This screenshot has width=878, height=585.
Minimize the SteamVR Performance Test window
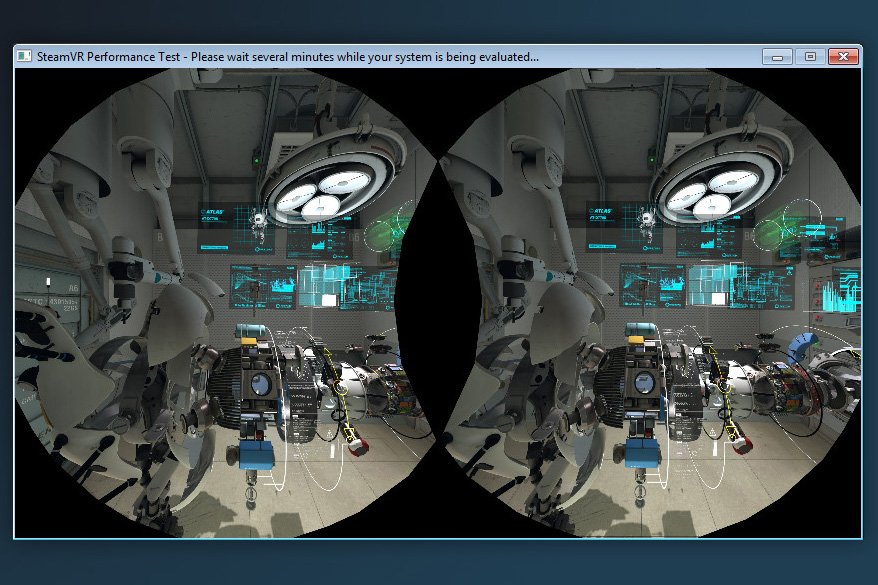[x=777, y=57]
